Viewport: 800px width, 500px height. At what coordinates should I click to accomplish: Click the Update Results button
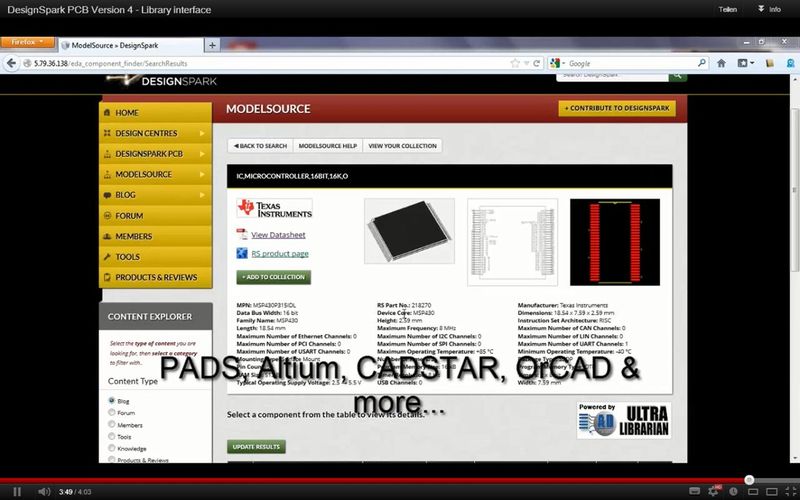click(256, 446)
